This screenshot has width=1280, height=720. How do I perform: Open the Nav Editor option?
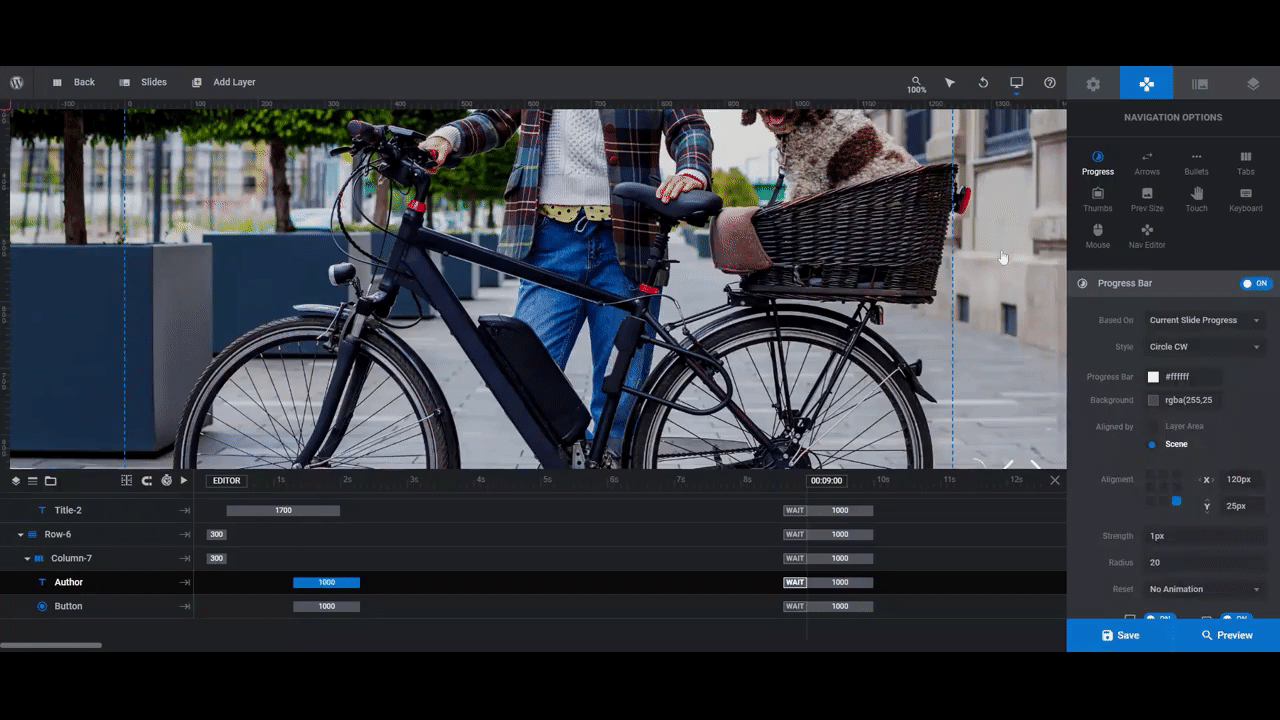(x=1147, y=236)
